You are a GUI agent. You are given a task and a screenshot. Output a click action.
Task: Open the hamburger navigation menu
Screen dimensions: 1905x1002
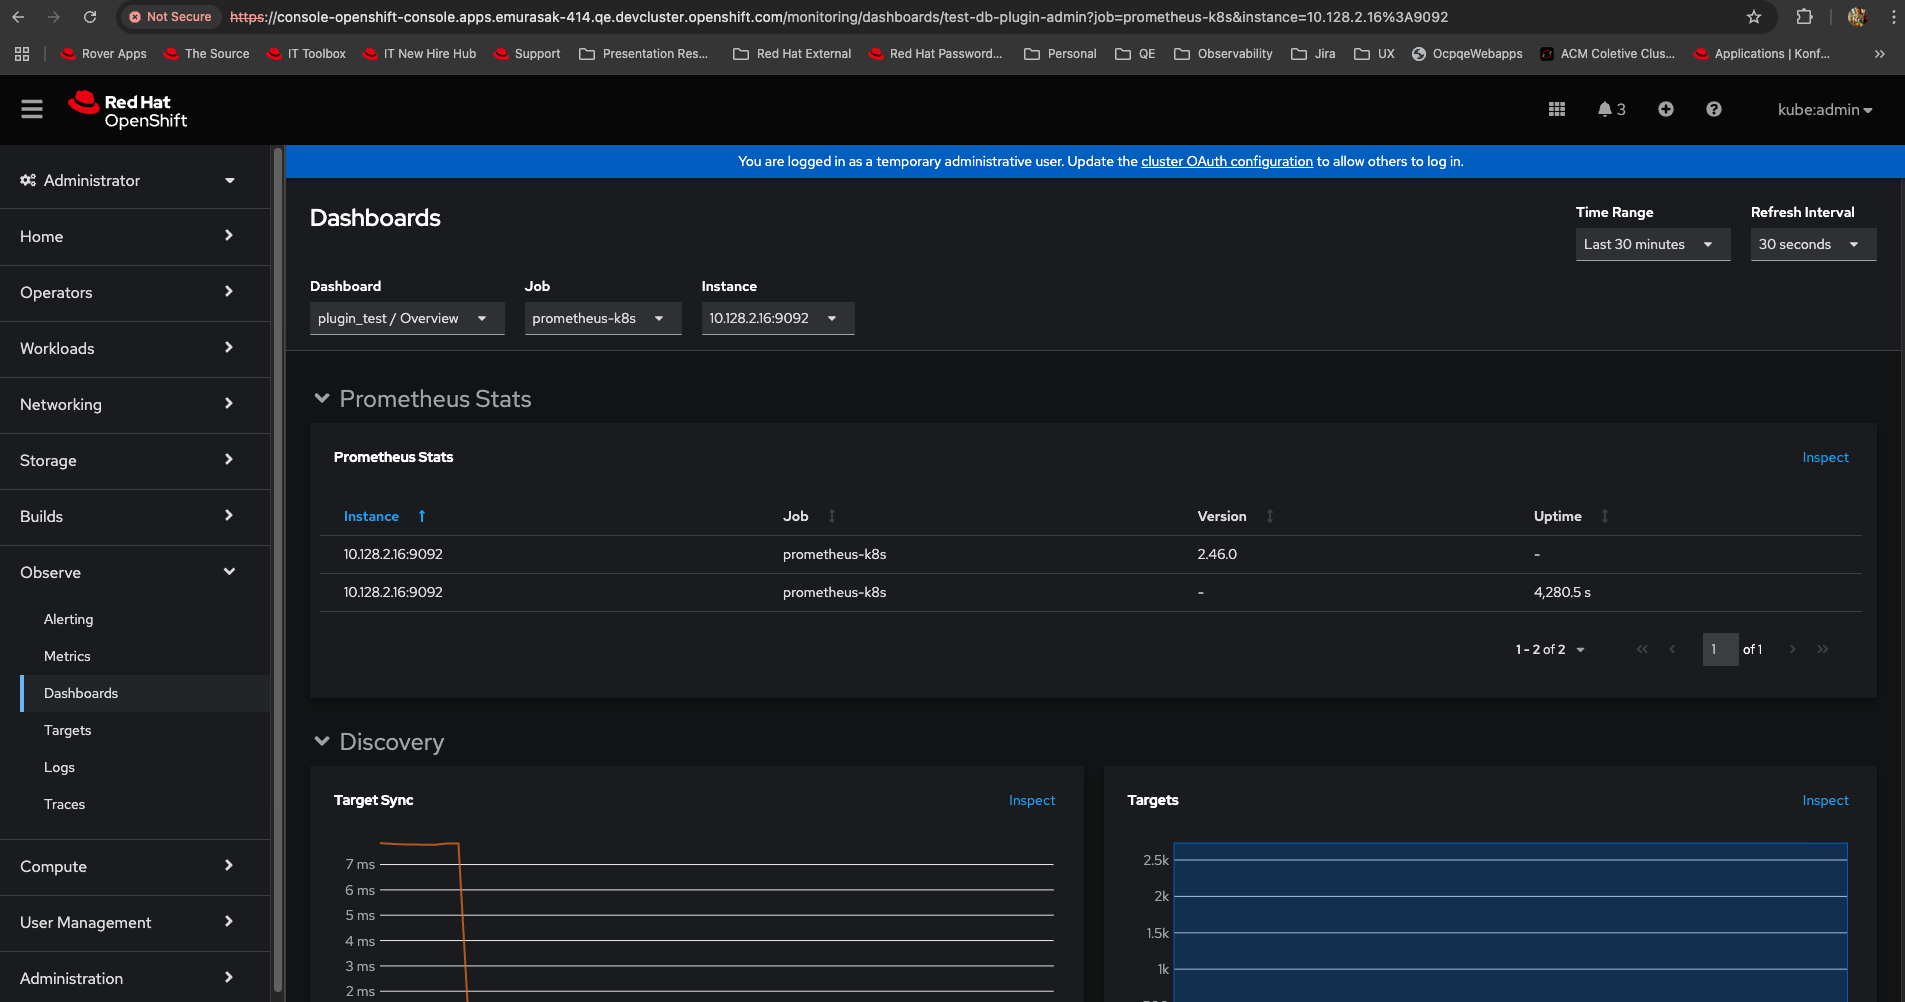pos(32,109)
